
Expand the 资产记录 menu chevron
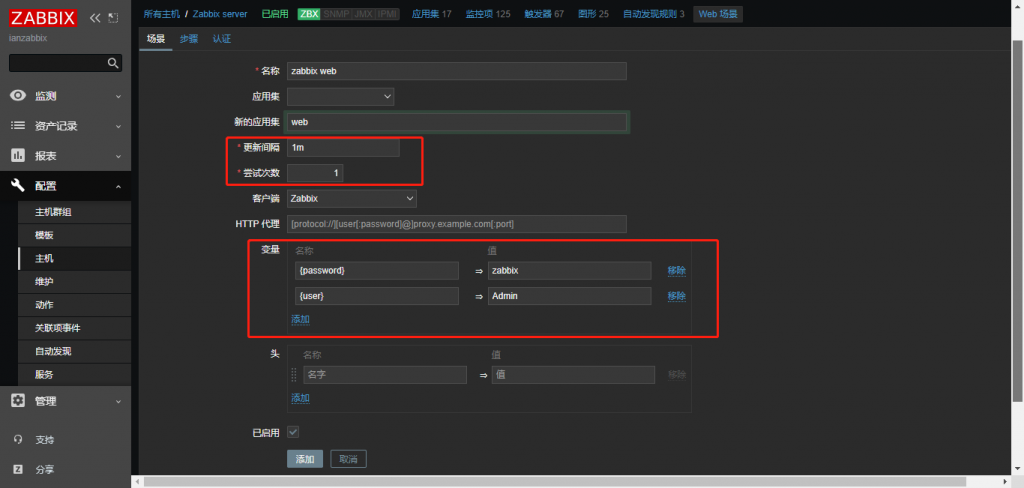(118, 127)
